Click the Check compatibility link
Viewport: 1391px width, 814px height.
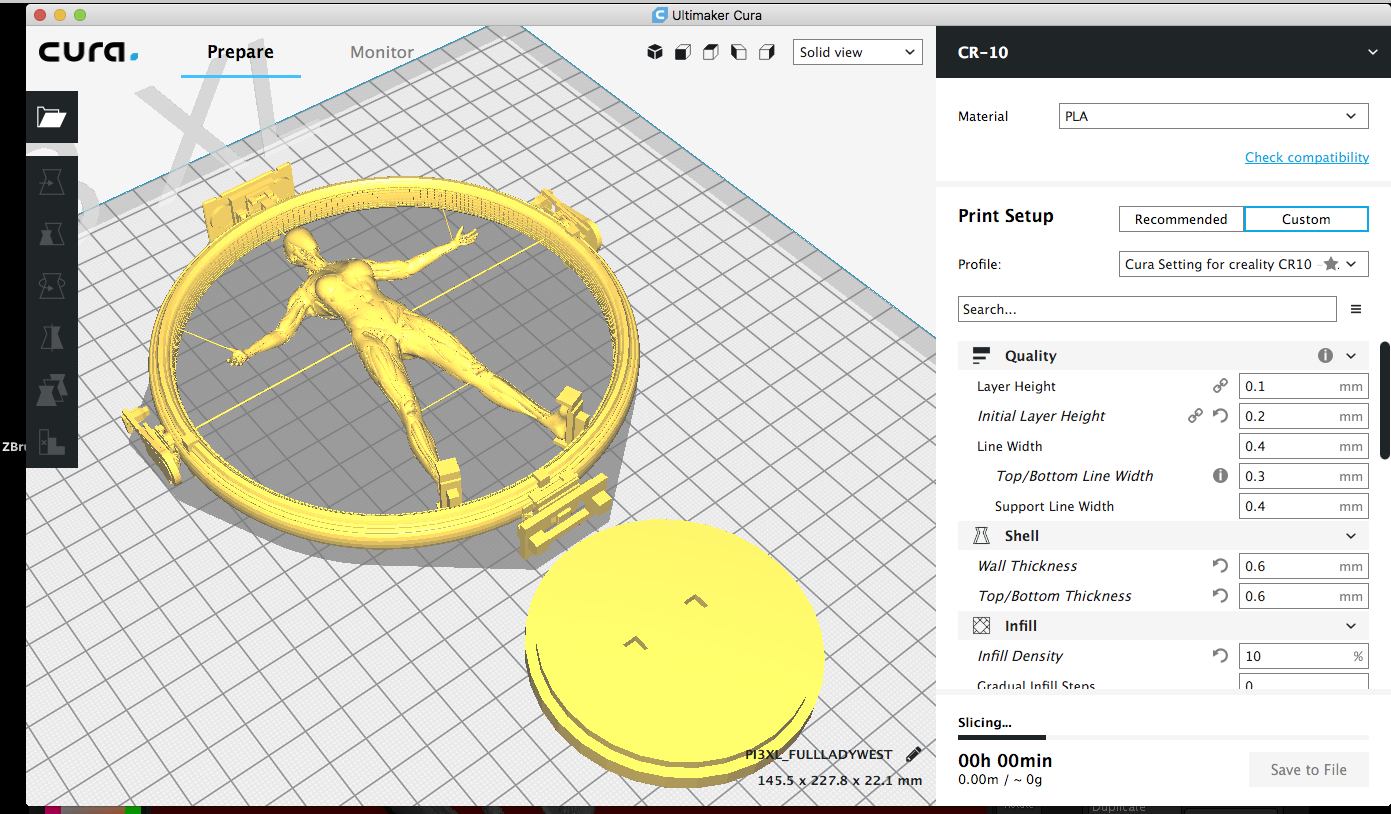click(1307, 157)
